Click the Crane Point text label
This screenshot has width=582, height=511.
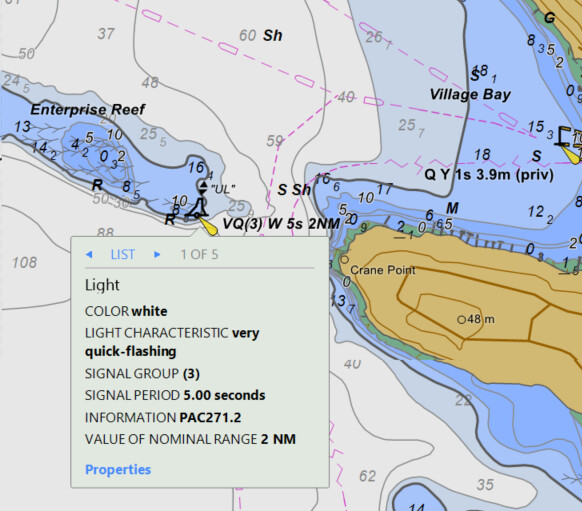[x=383, y=270]
